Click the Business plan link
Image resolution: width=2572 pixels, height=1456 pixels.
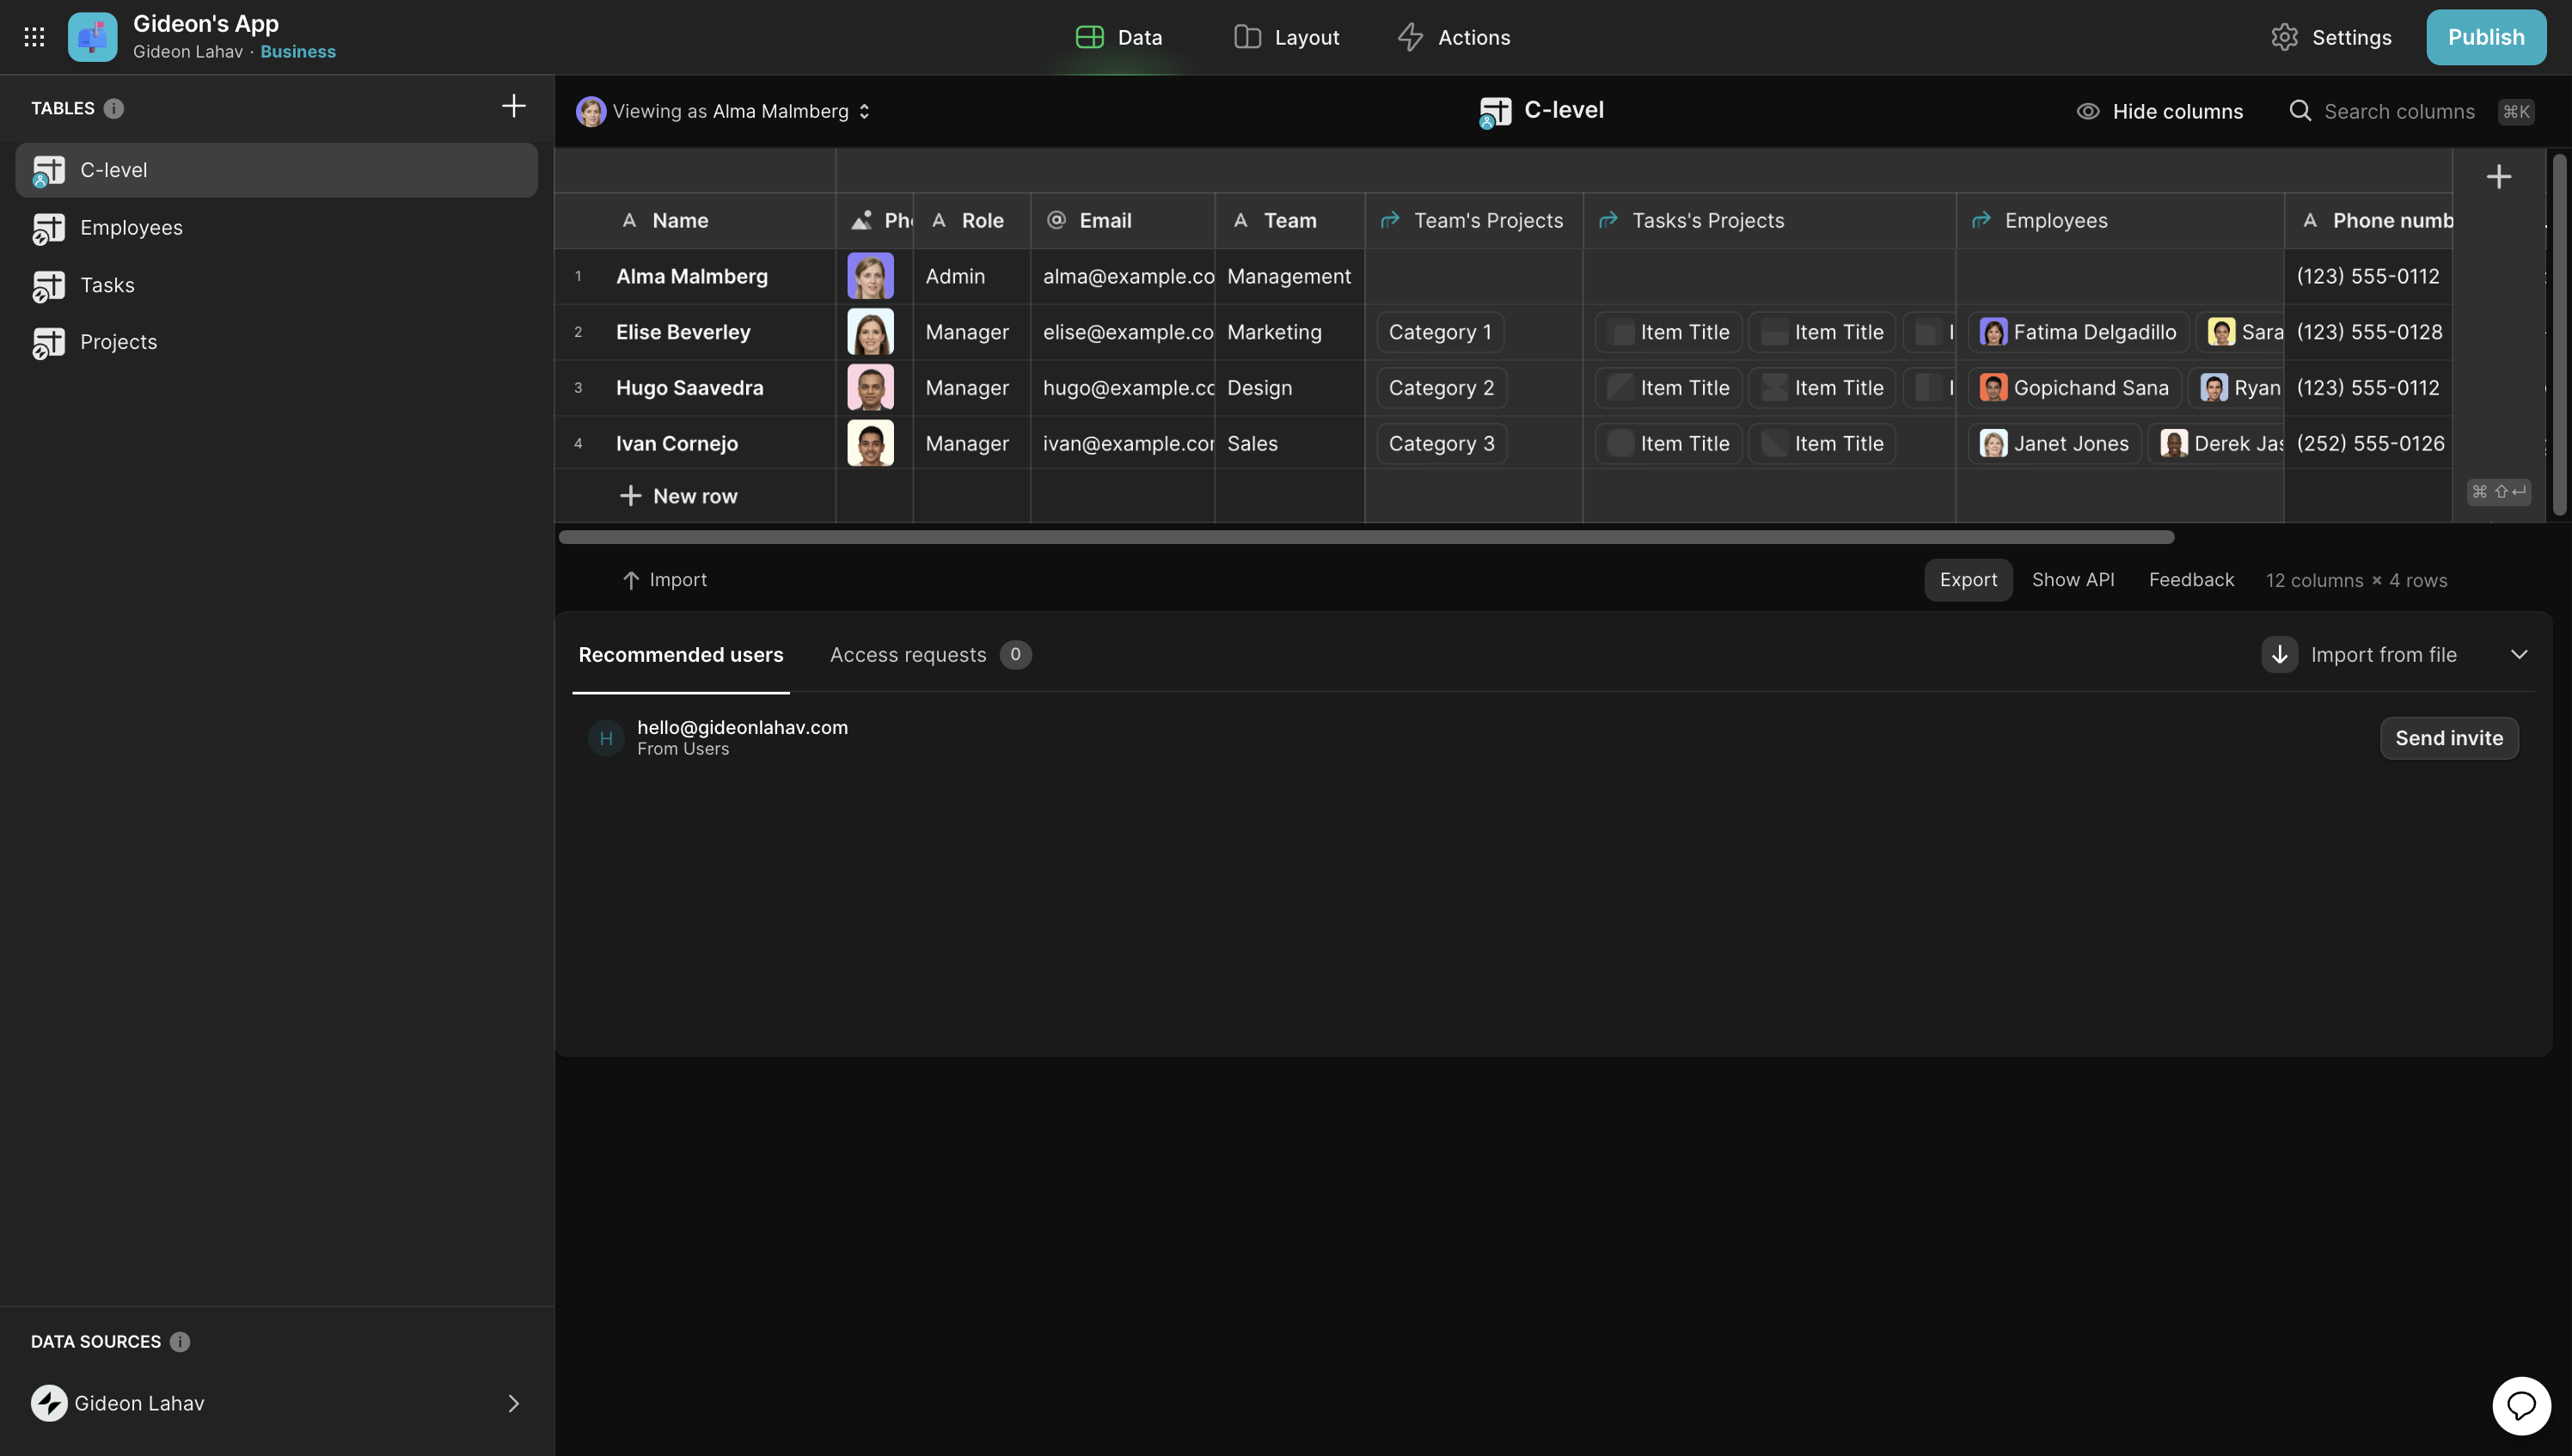298,52
